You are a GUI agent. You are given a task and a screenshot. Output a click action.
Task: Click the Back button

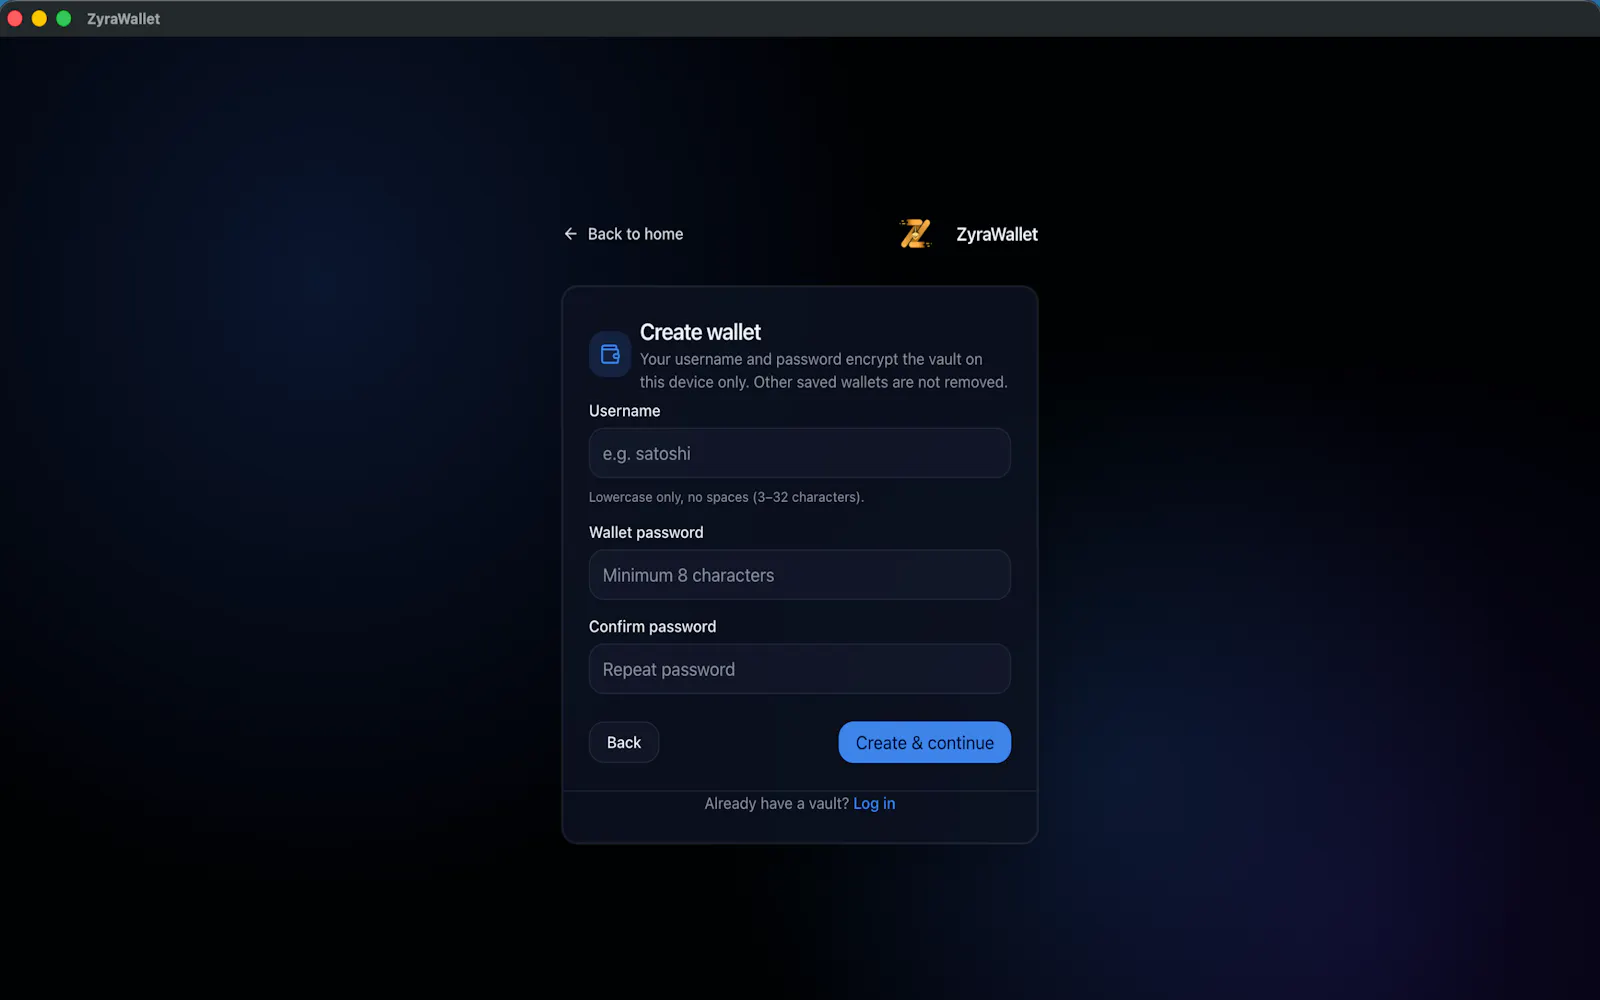[624, 742]
